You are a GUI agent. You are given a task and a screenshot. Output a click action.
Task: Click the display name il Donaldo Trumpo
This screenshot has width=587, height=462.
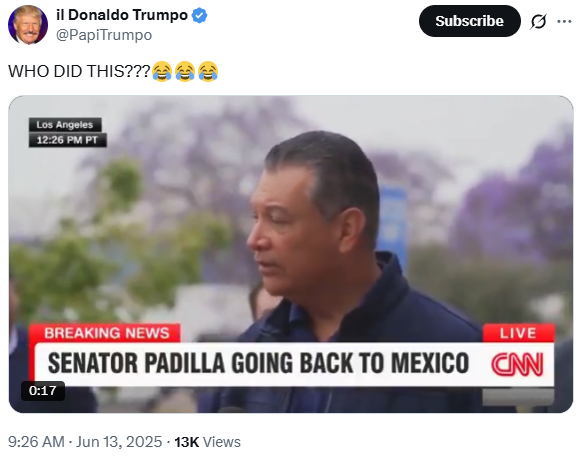point(122,15)
